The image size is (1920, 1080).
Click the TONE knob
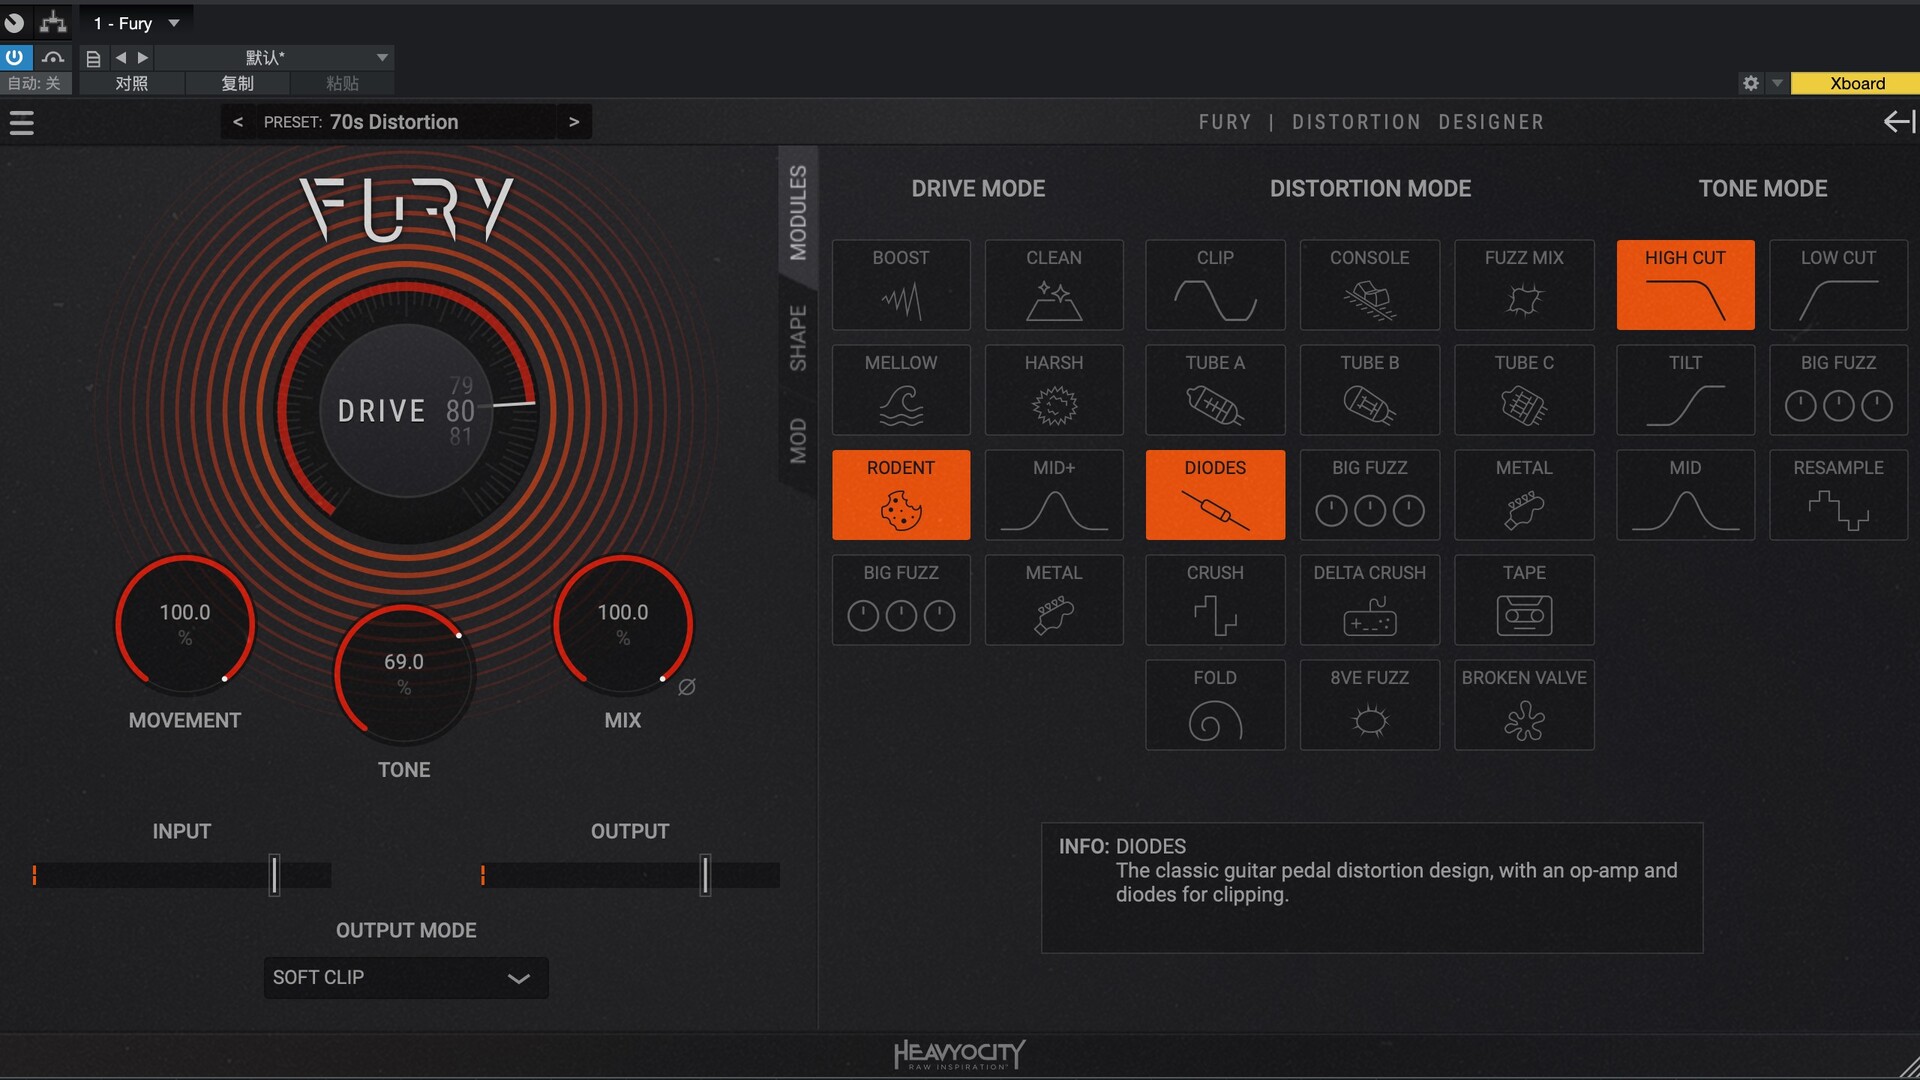(404, 674)
